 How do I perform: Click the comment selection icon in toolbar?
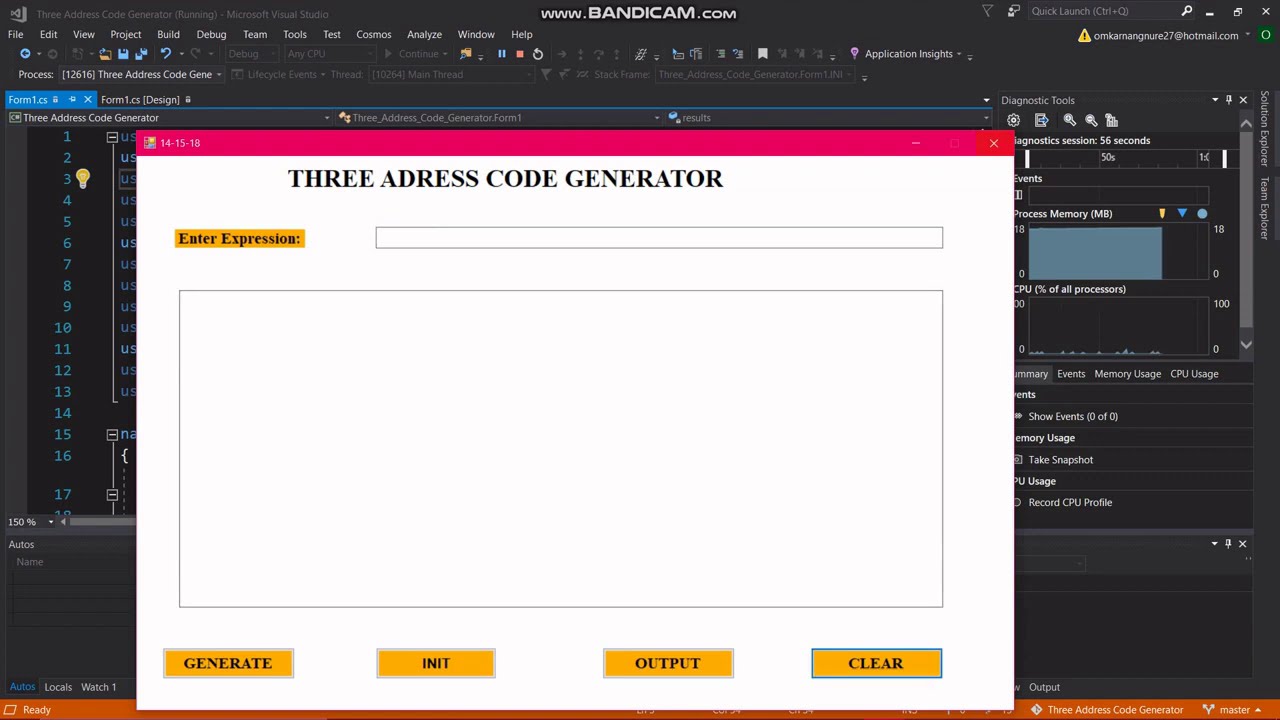pos(719,54)
